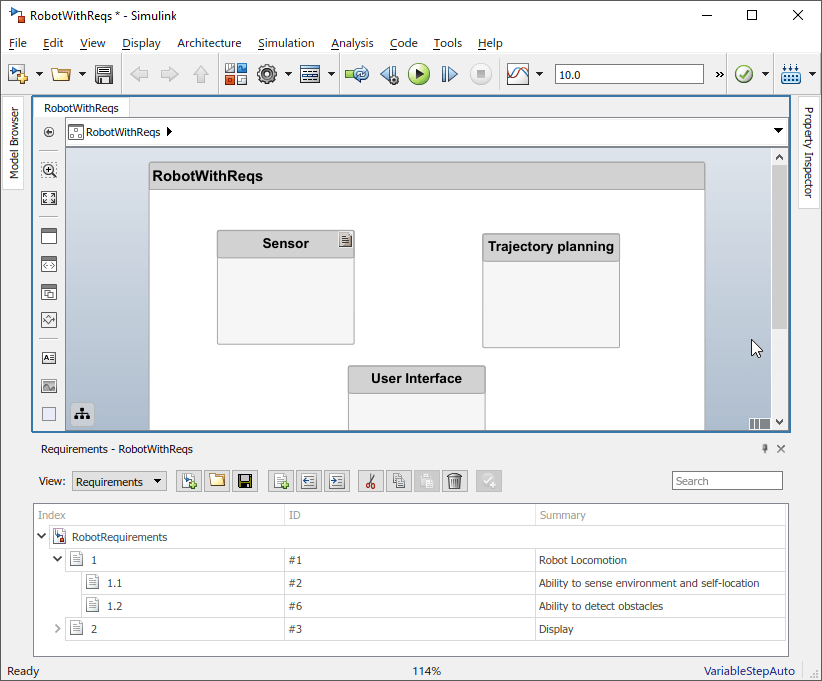Delete a requirement using the trash icon
822x681 pixels.
[455, 481]
